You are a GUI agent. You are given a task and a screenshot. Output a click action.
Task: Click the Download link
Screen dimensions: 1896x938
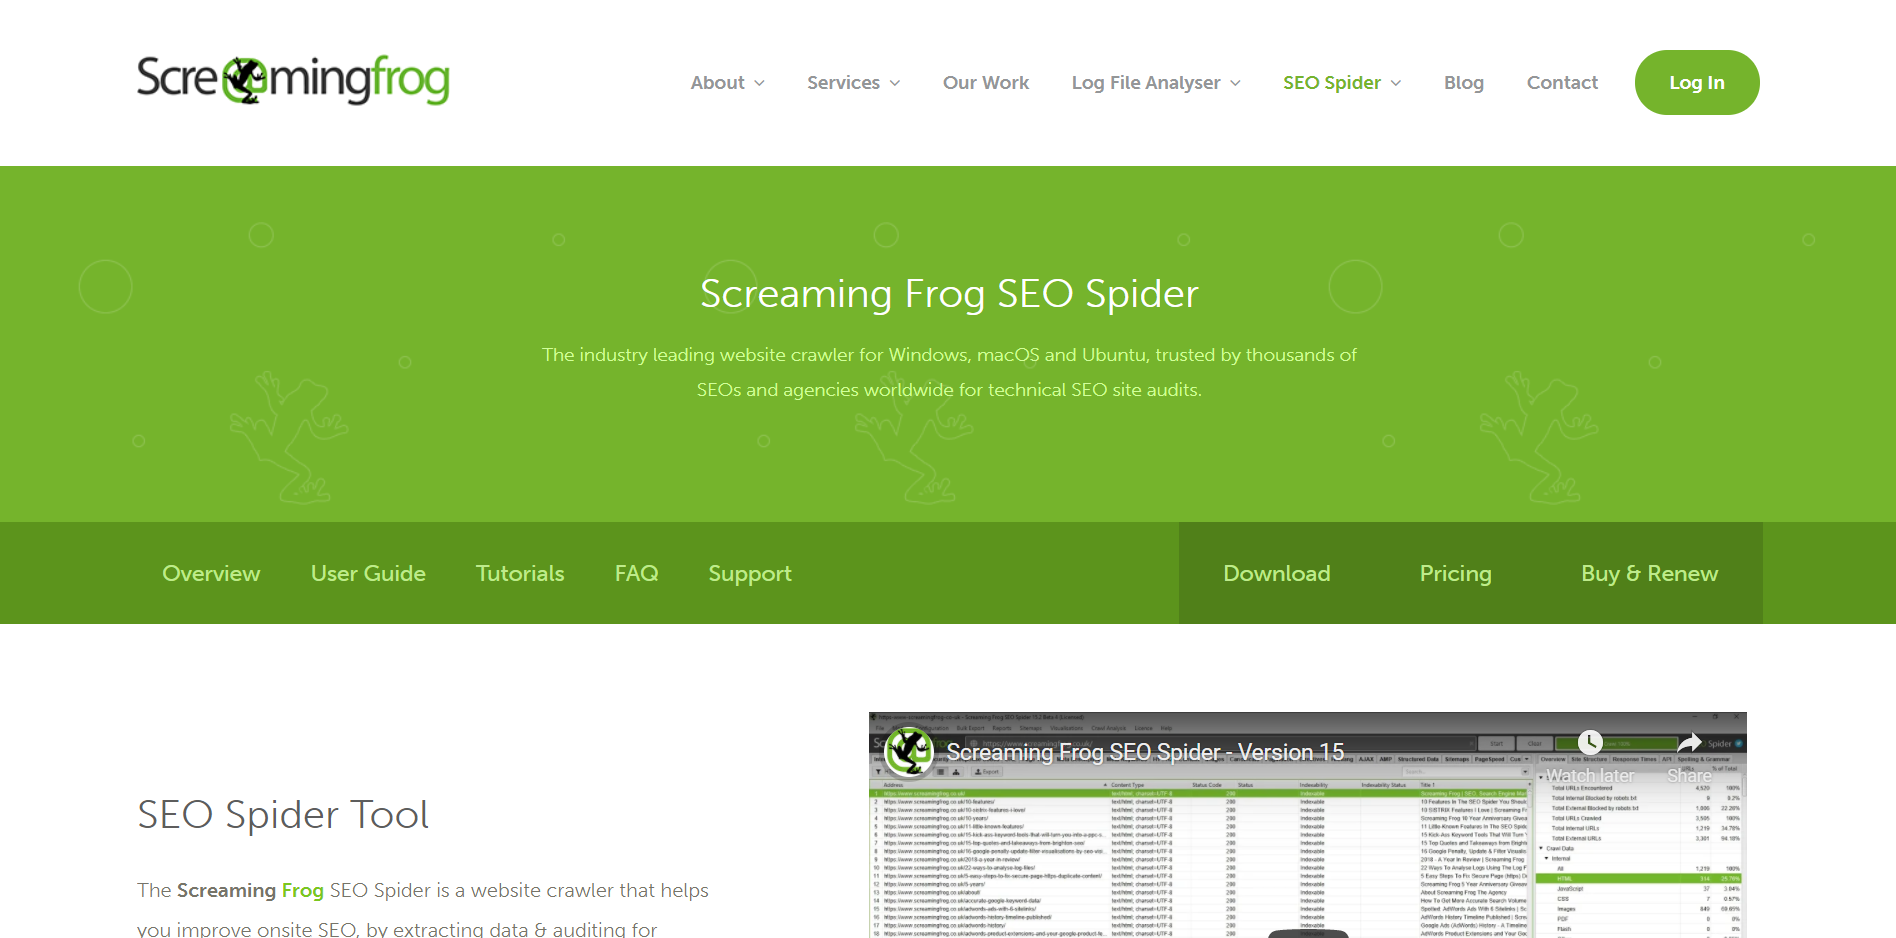click(1277, 573)
